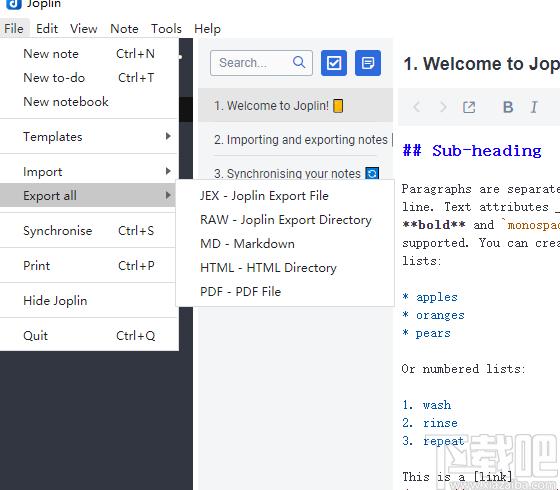This screenshot has width=560, height=490.
Task: Open the Tools menu
Action: point(166,29)
